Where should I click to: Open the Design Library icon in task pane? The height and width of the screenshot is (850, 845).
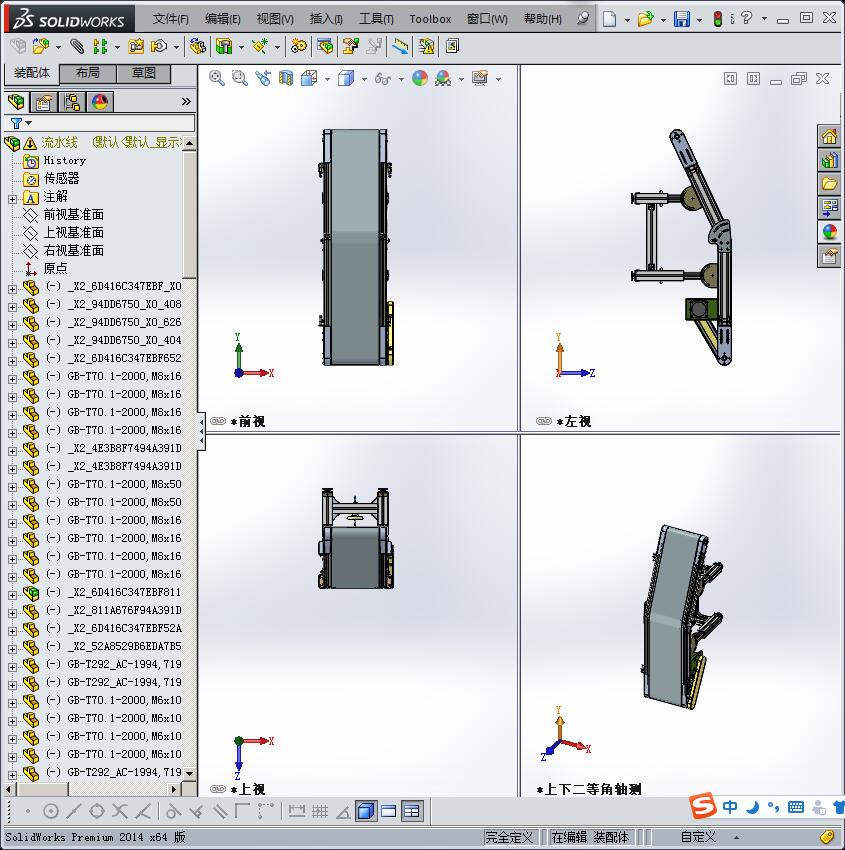coord(829,160)
